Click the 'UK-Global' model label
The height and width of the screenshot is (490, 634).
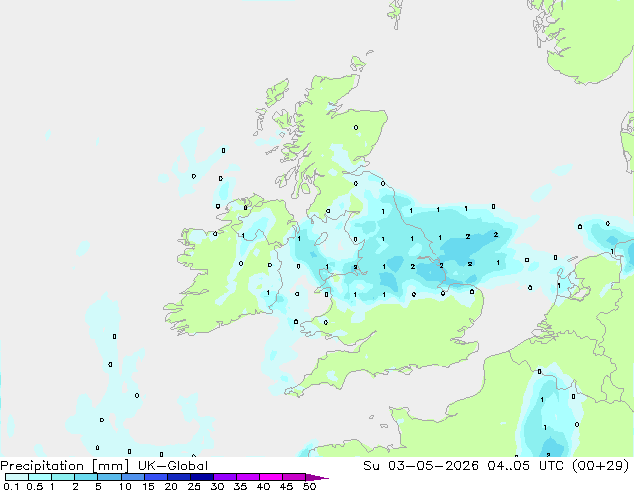[x=173, y=465]
